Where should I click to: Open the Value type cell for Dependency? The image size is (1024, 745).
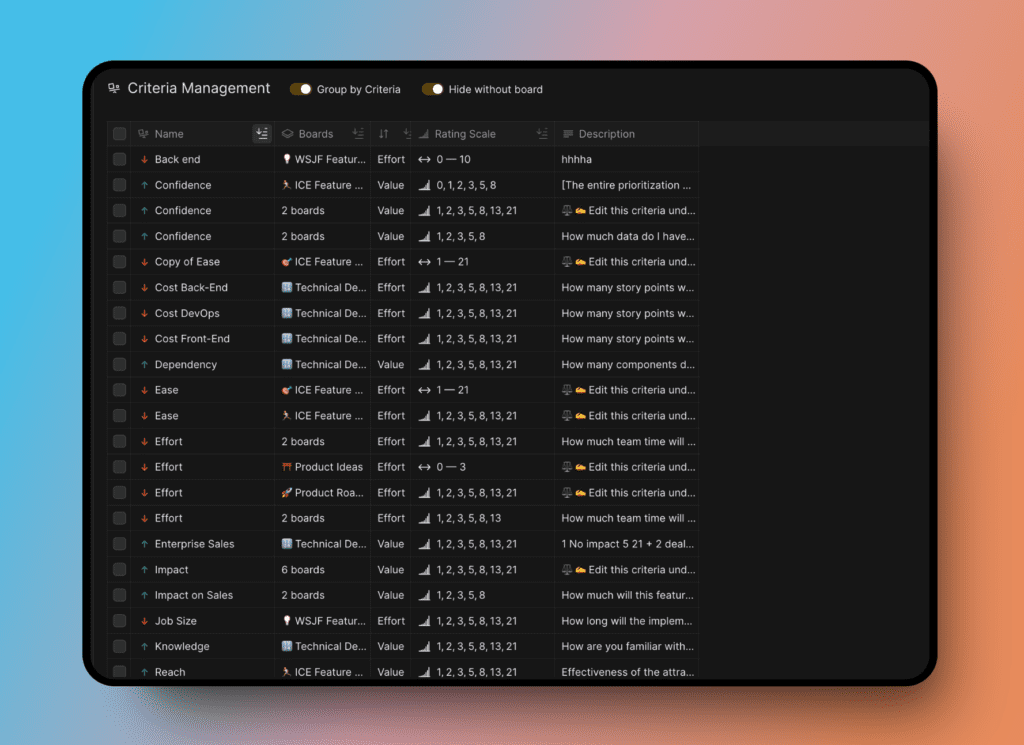(390, 365)
